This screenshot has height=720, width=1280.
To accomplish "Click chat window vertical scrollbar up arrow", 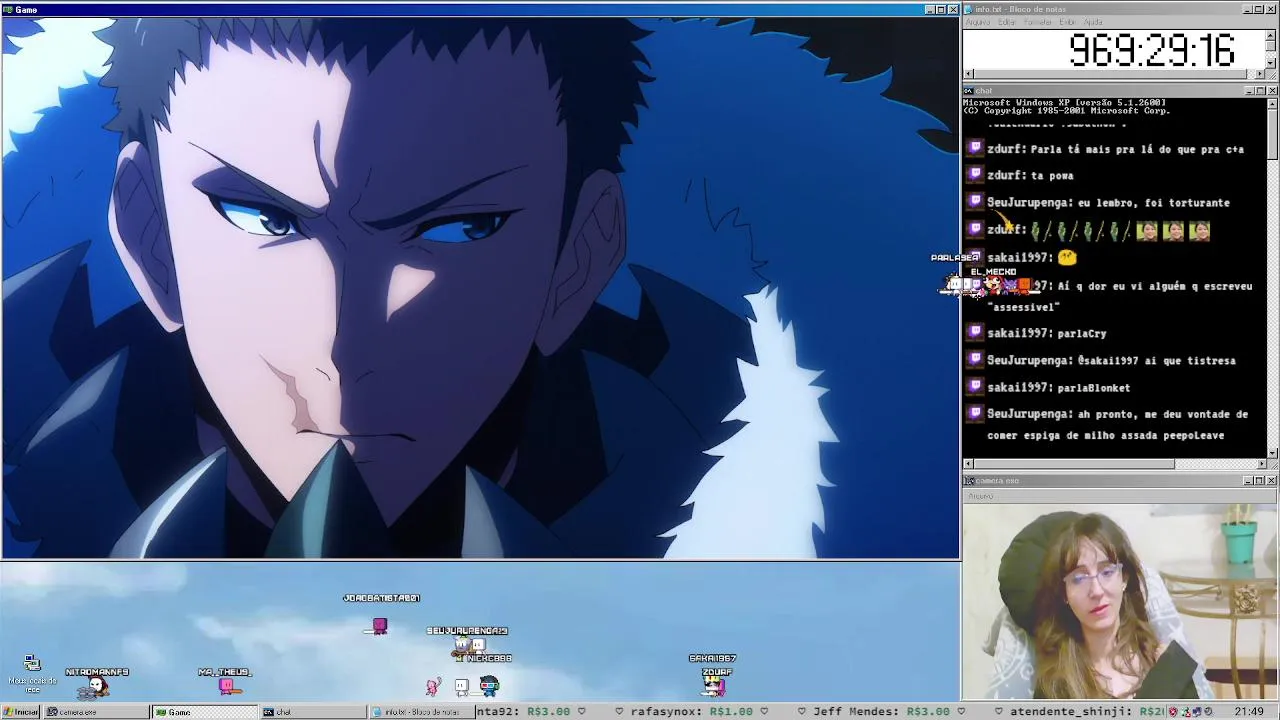I will 1272,102.
